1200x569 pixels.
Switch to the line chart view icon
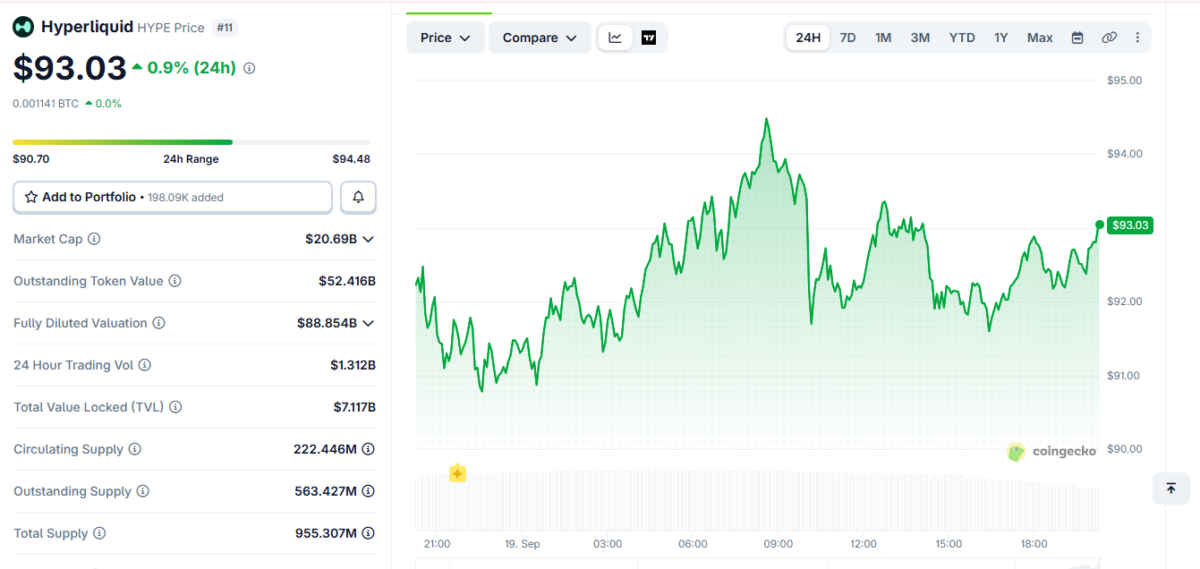coord(615,38)
